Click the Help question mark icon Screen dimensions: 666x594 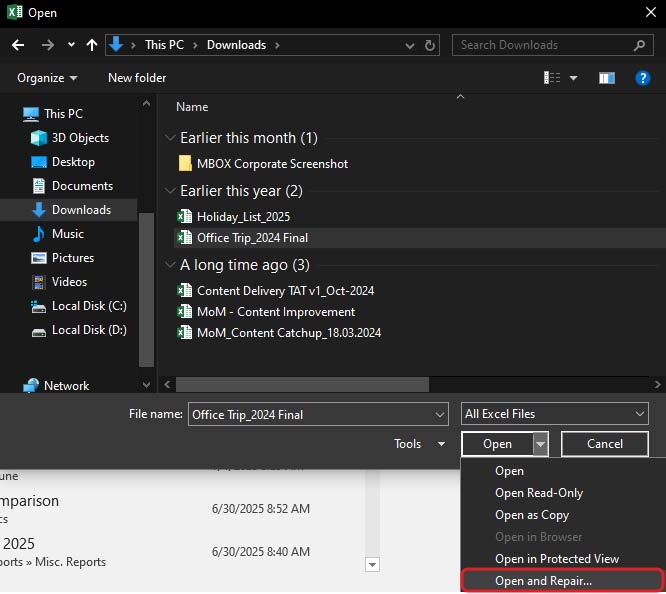643,78
